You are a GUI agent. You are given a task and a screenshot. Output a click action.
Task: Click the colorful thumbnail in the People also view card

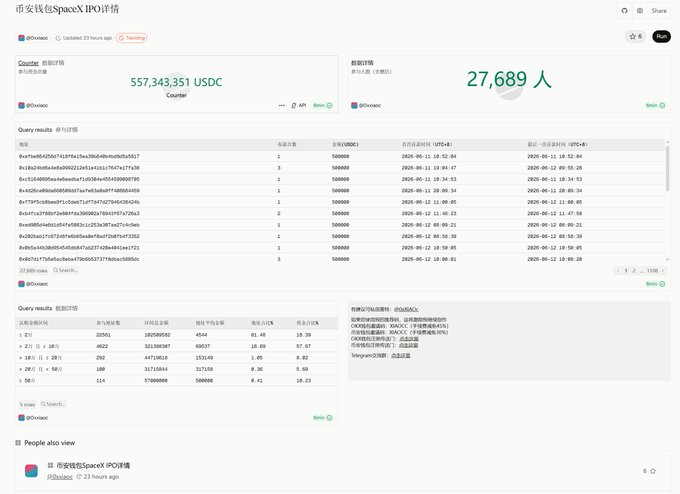pos(31,471)
